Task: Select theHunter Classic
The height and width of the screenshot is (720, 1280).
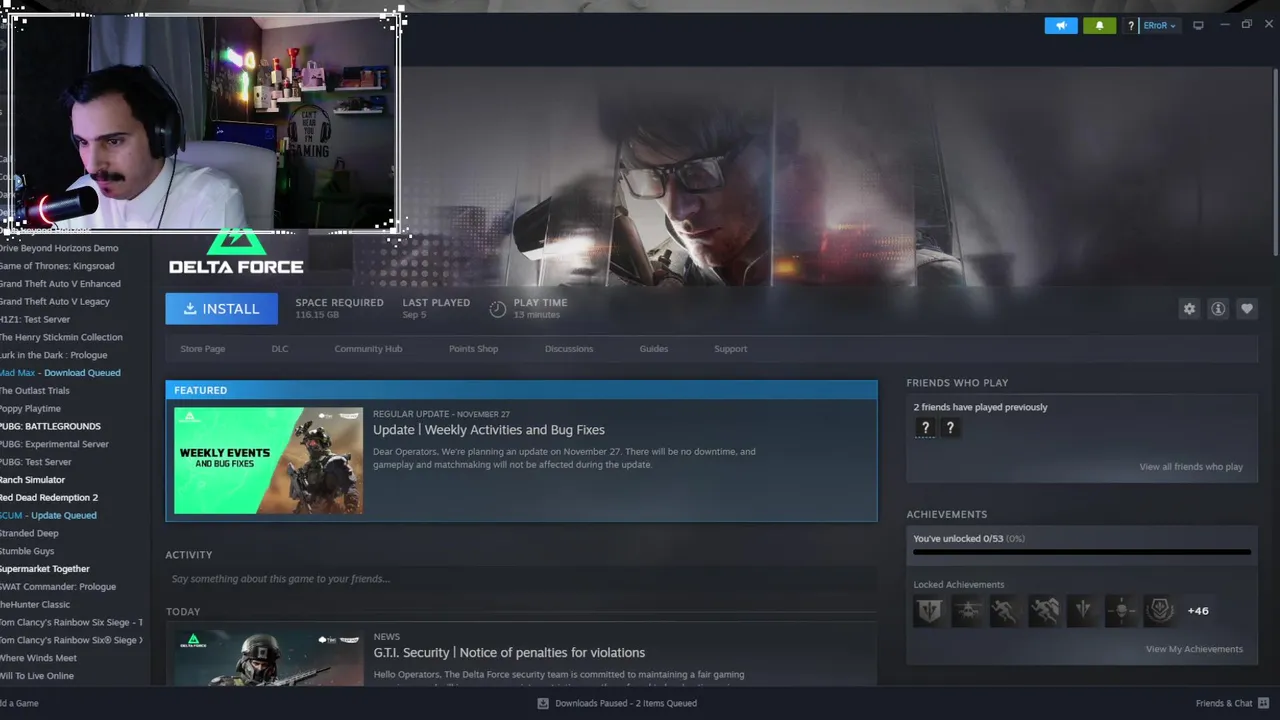Action: 34,605
